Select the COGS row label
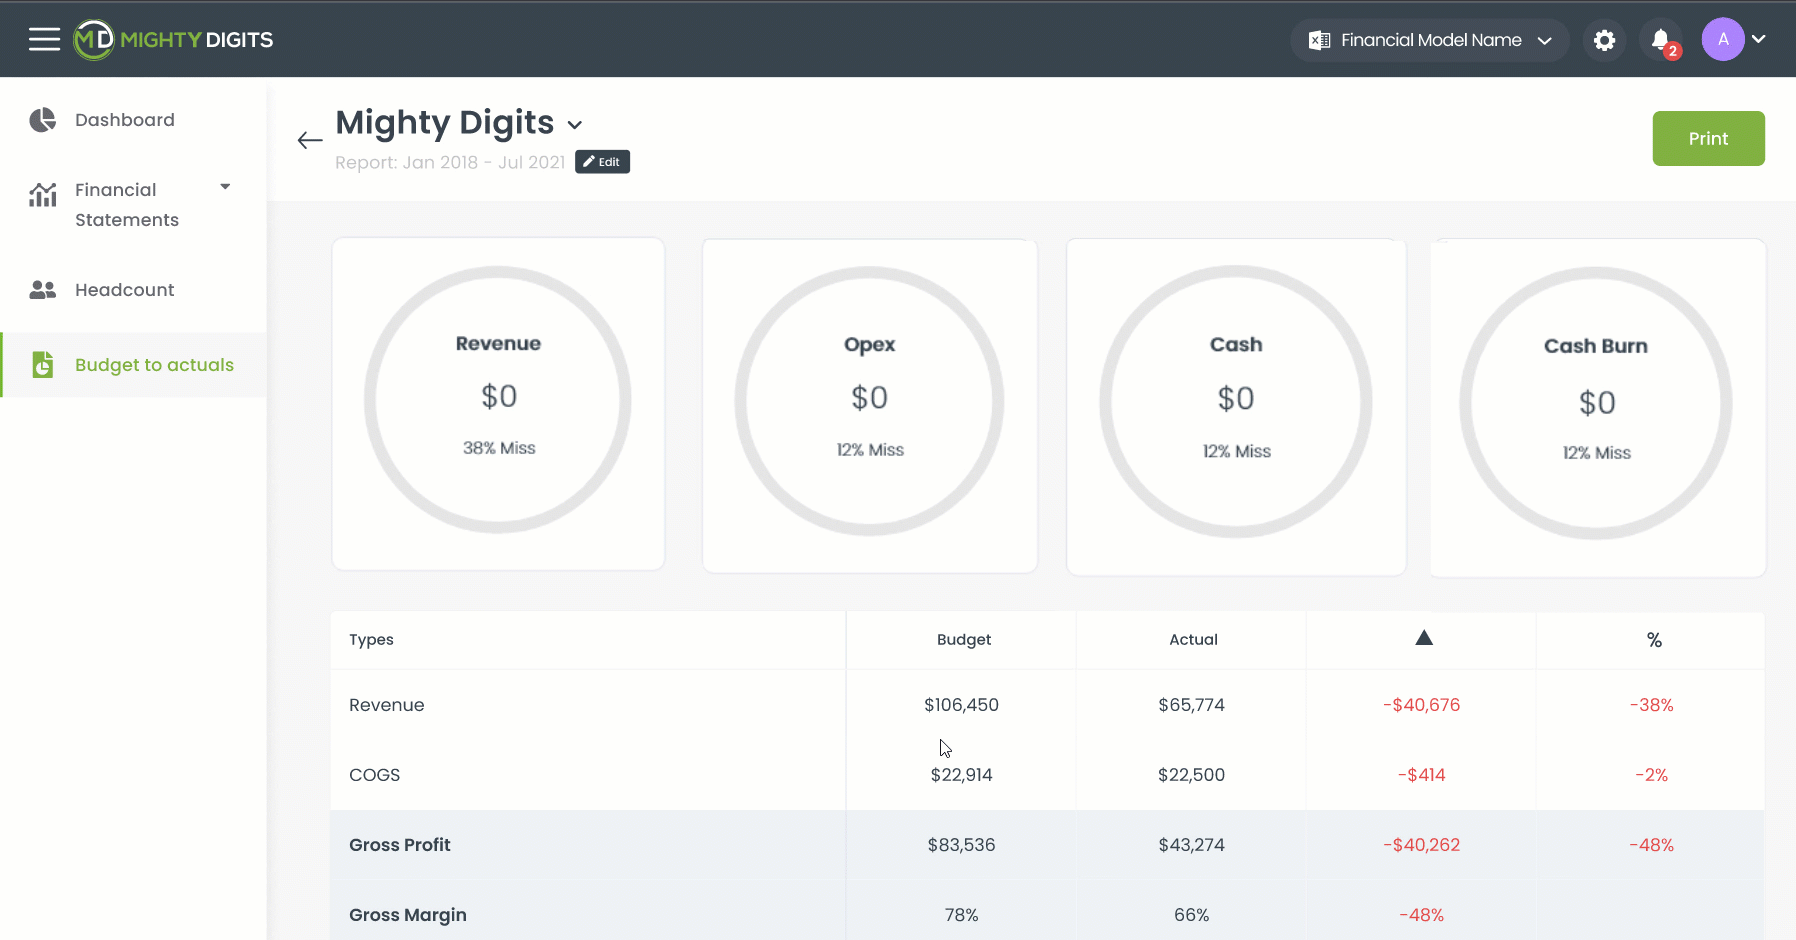 point(375,775)
